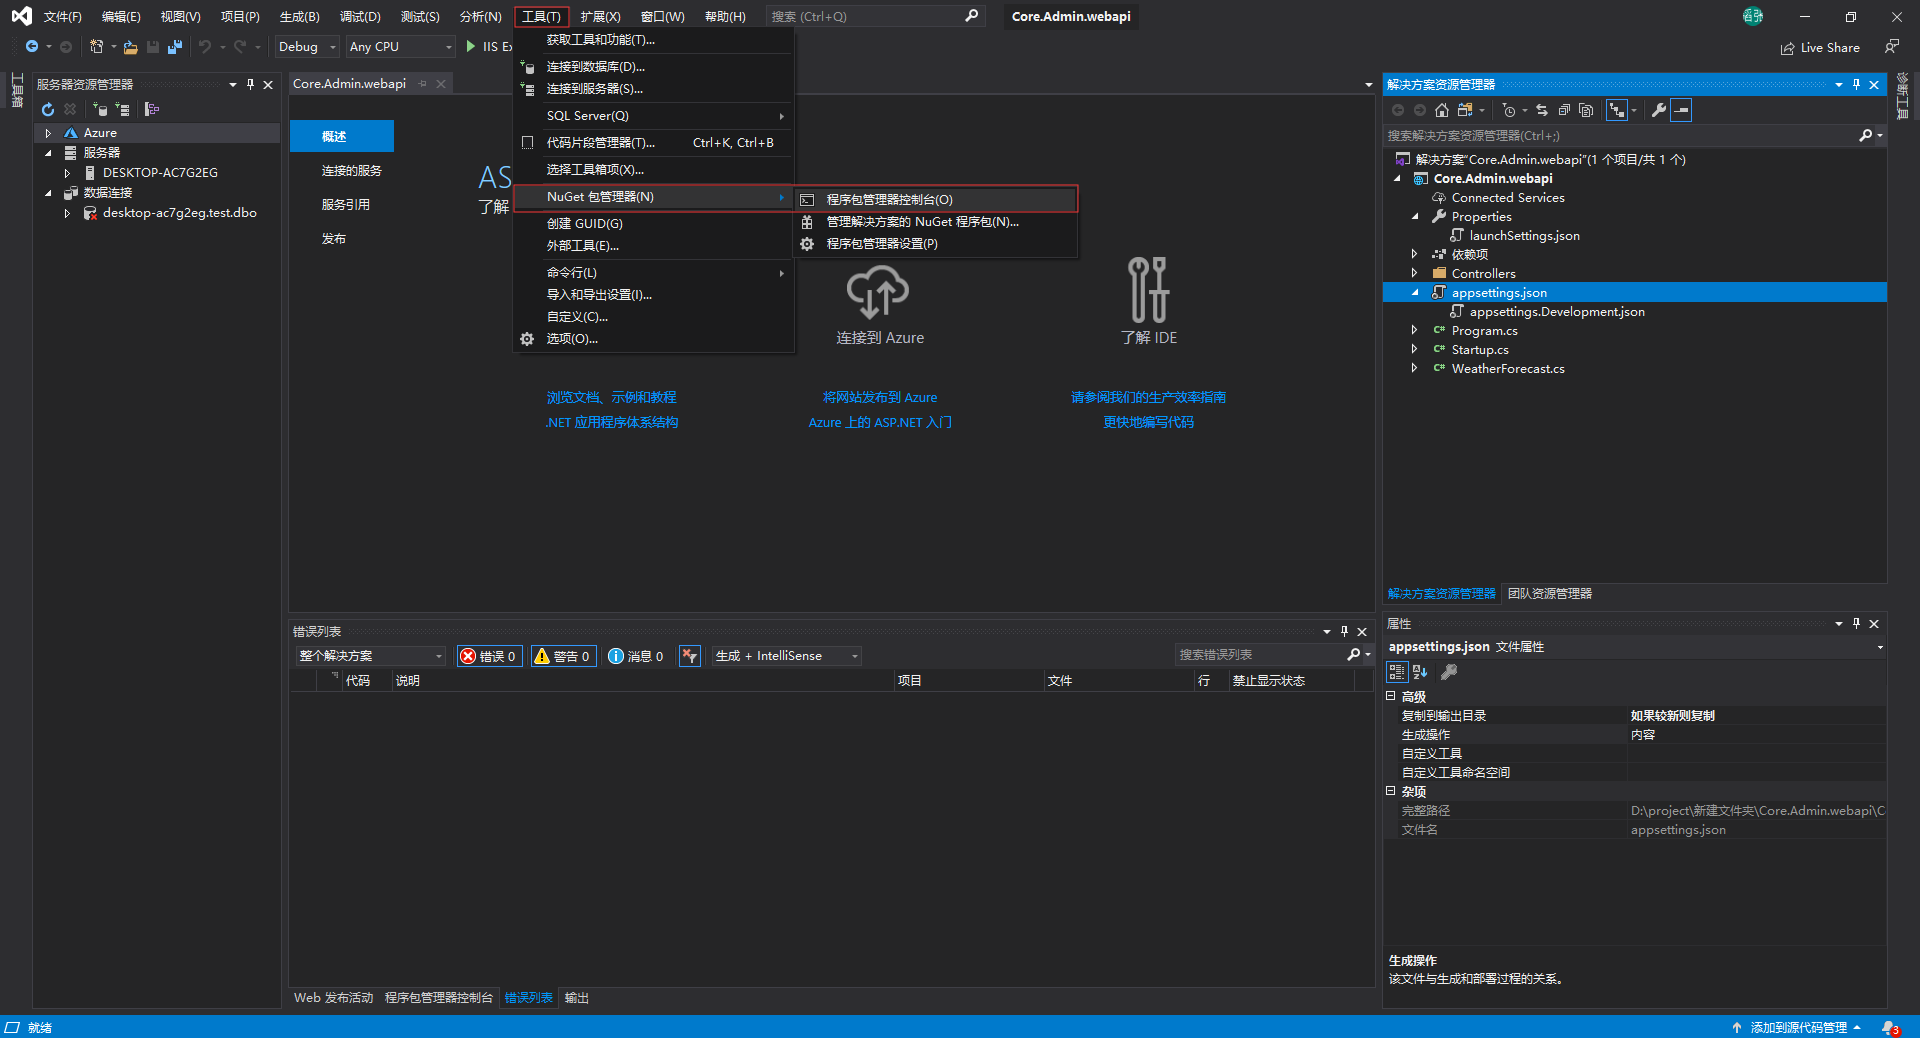Click the Collapse All icon in Solution Explorer
Screen dimensions: 1920x1038
point(1564,110)
